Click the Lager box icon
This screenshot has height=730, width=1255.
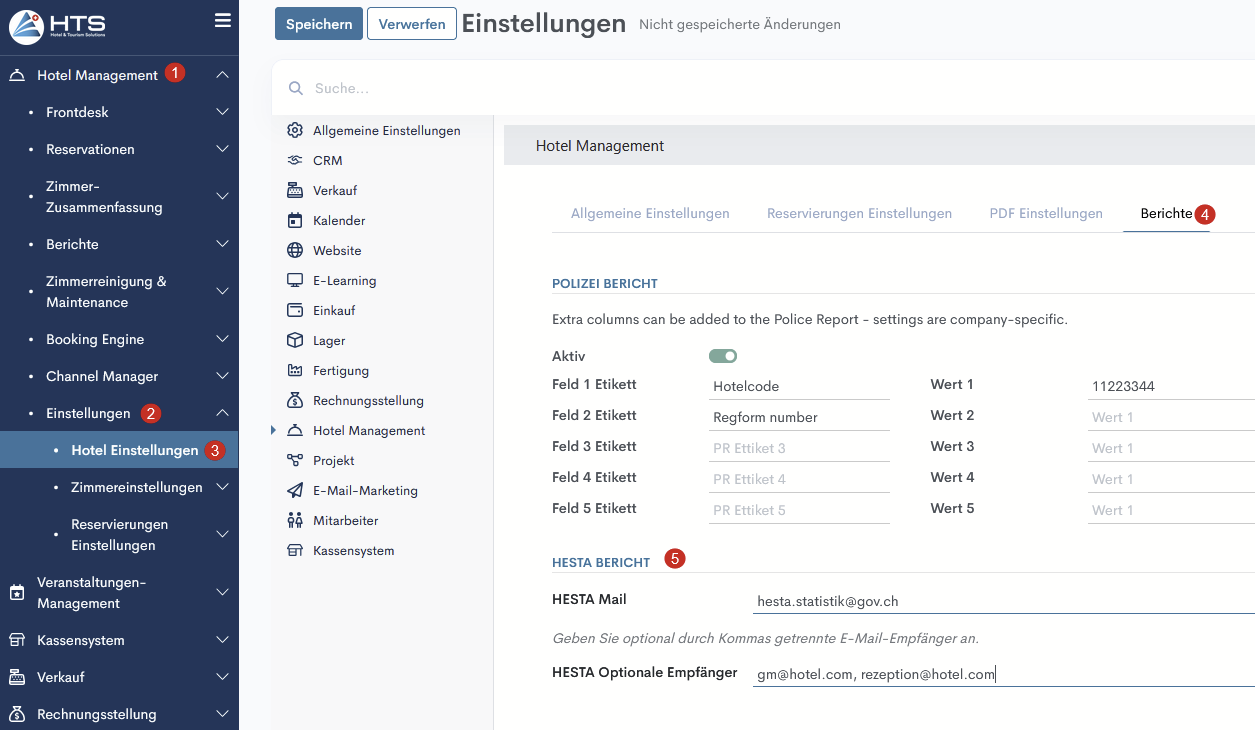coord(294,340)
